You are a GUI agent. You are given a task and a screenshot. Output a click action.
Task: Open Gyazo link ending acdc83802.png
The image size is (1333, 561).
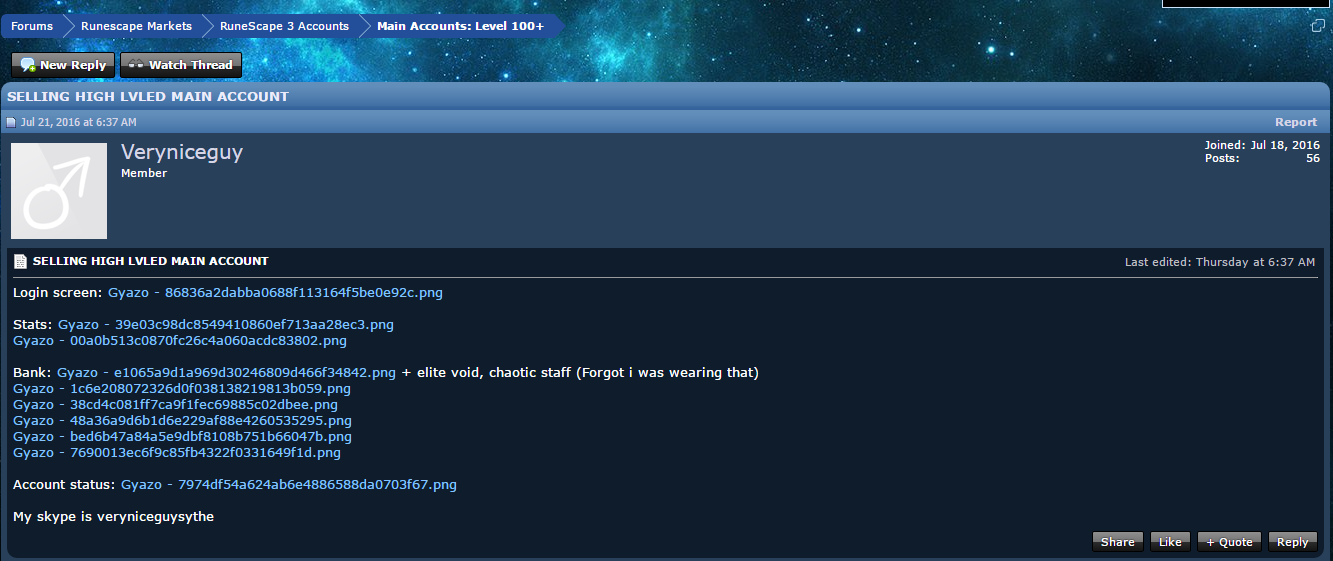click(180, 341)
